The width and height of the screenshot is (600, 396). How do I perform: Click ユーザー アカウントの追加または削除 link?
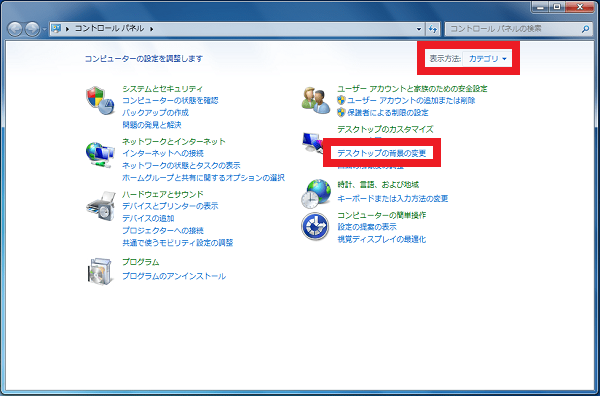[x=411, y=101]
